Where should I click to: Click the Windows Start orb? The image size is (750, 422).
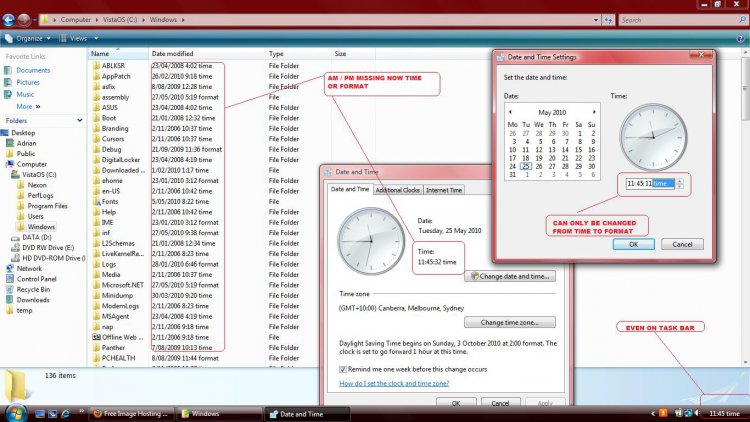(x=16, y=413)
